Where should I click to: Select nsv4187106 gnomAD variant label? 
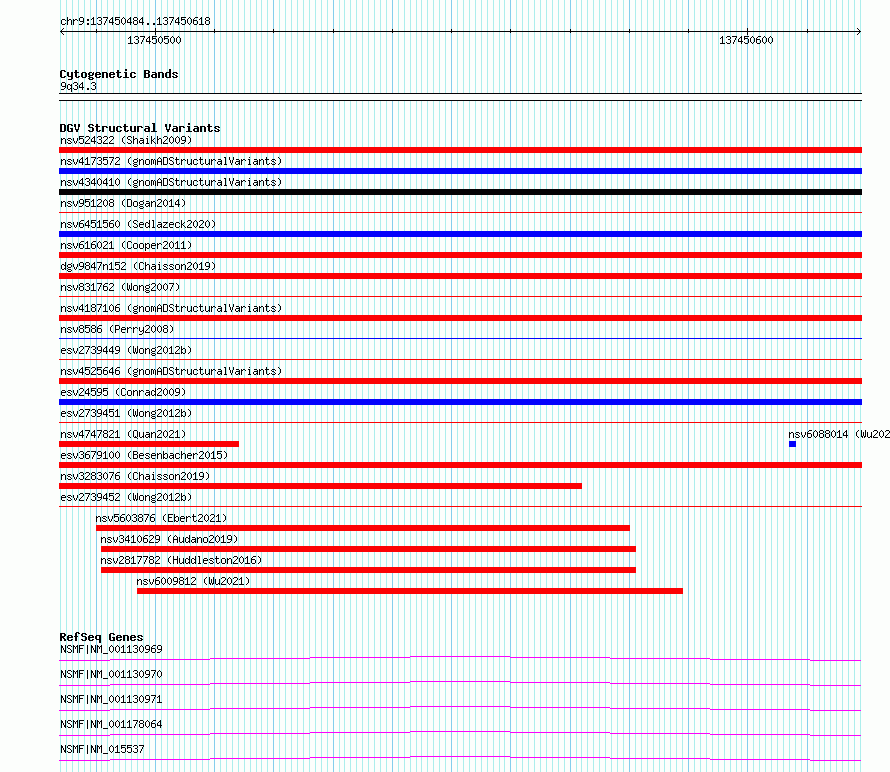pyautogui.click(x=171, y=308)
